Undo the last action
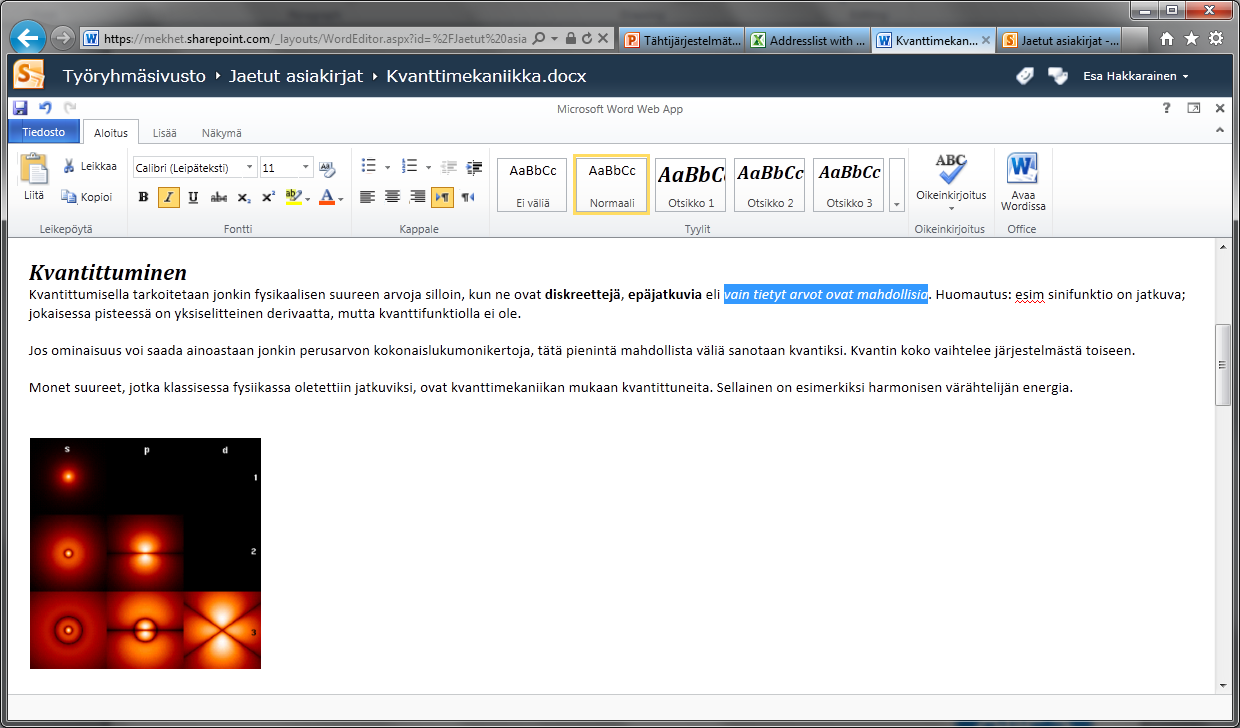Viewport: 1240px width, 728px height. click(x=45, y=108)
